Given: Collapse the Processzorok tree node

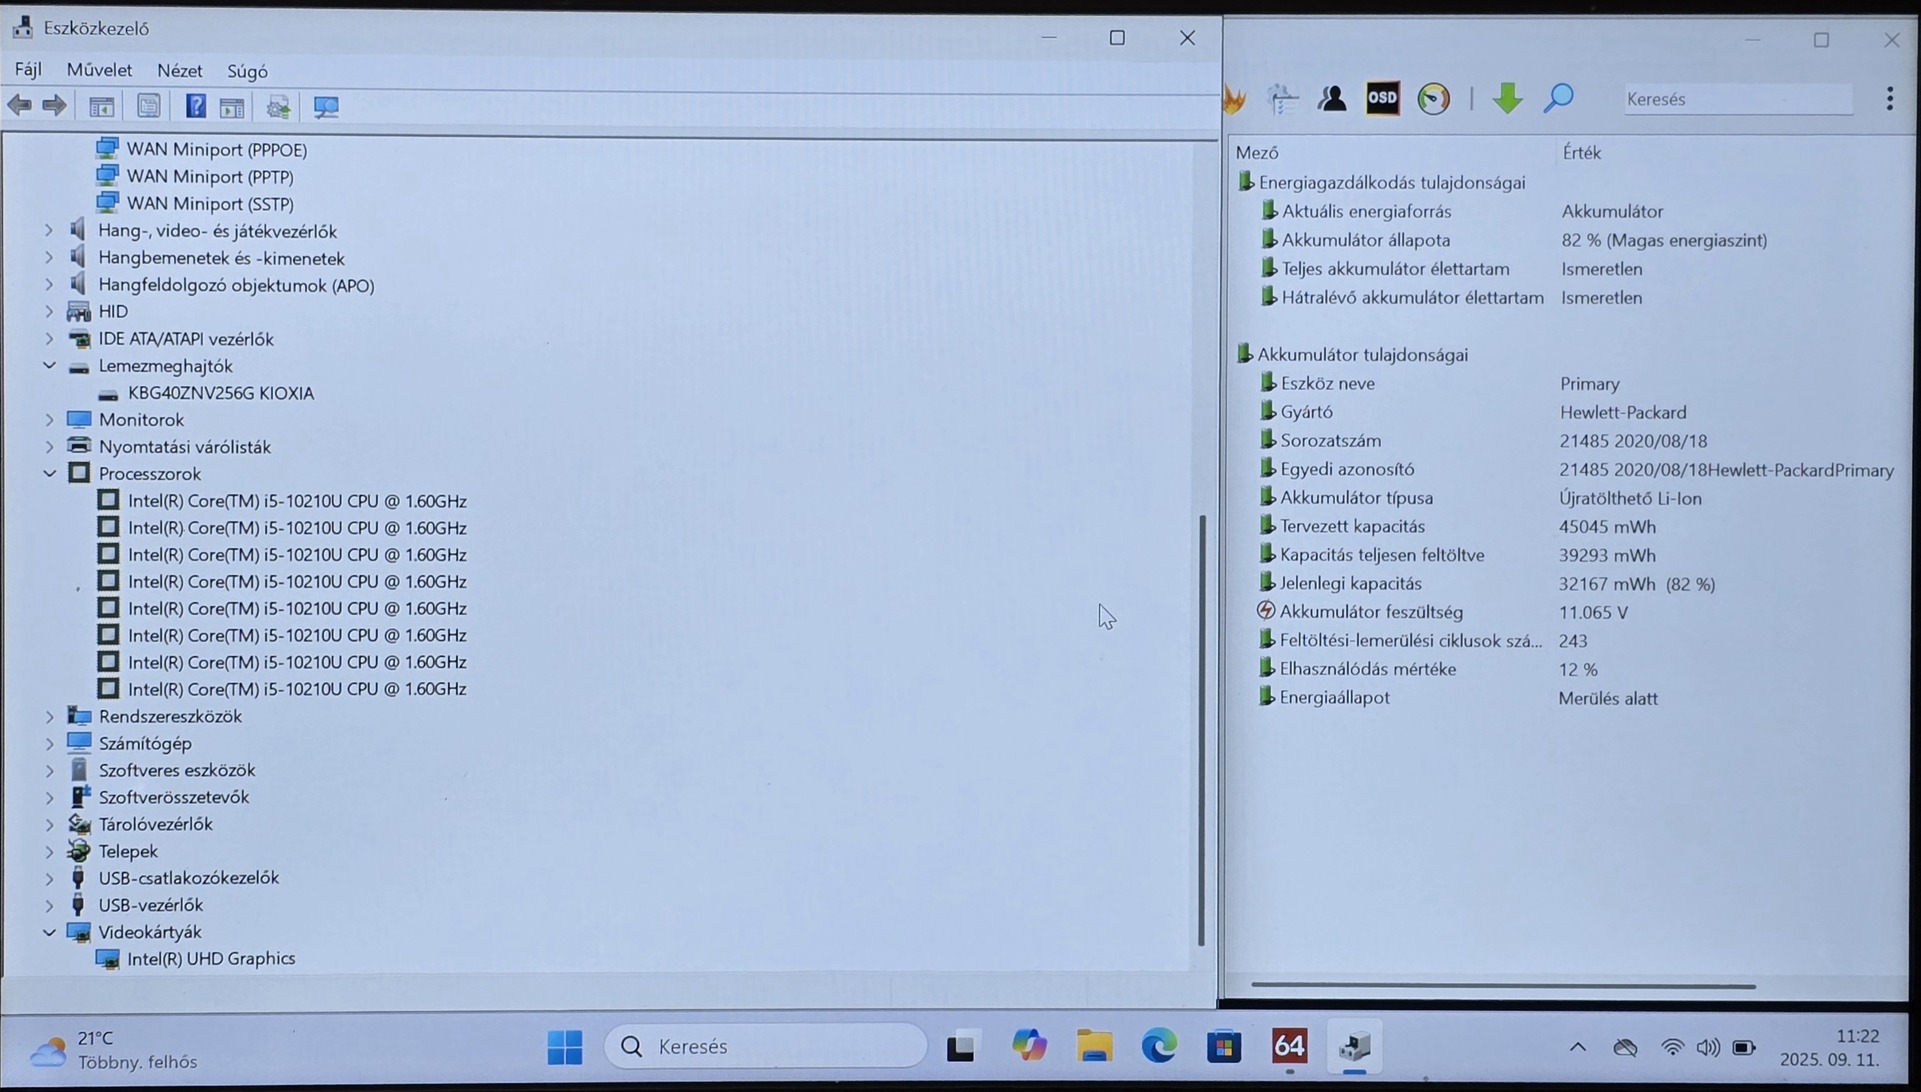Looking at the screenshot, I should 49,473.
